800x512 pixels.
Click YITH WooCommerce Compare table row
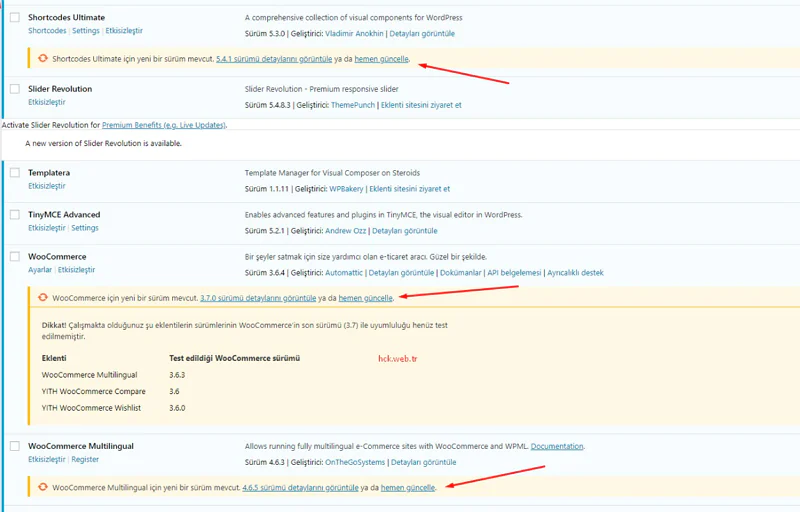click(94, 391)
